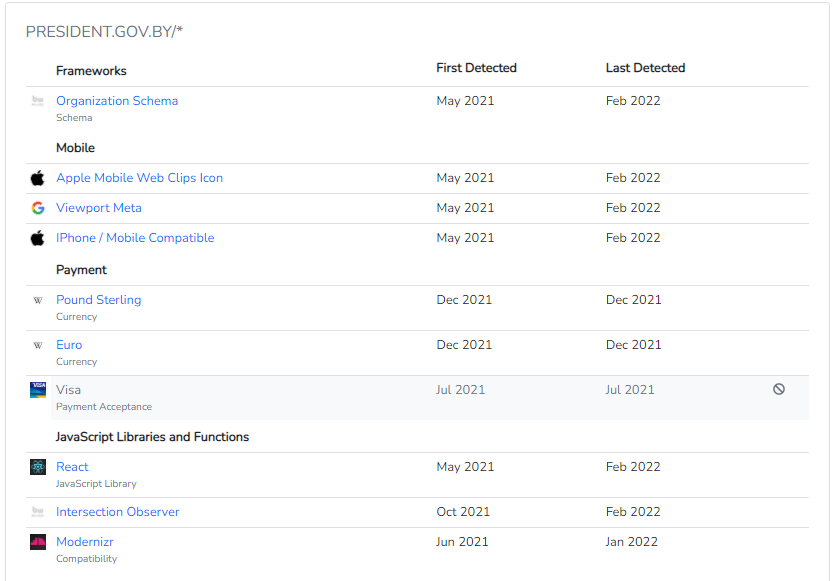The width and height of the screenshot is (835, 581).
Task: Open the Euro currency link
Action: (x=69, y=345)
